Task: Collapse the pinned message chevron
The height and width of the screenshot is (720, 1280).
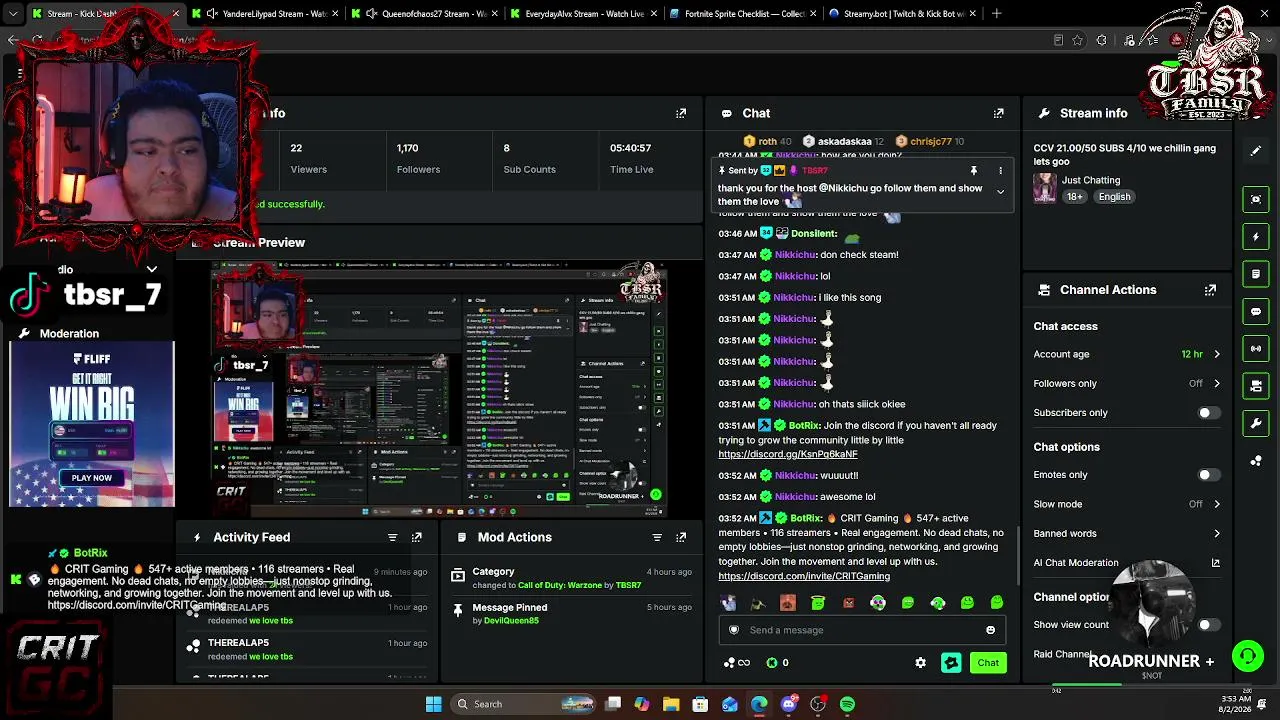Action: click(1000, 192)
